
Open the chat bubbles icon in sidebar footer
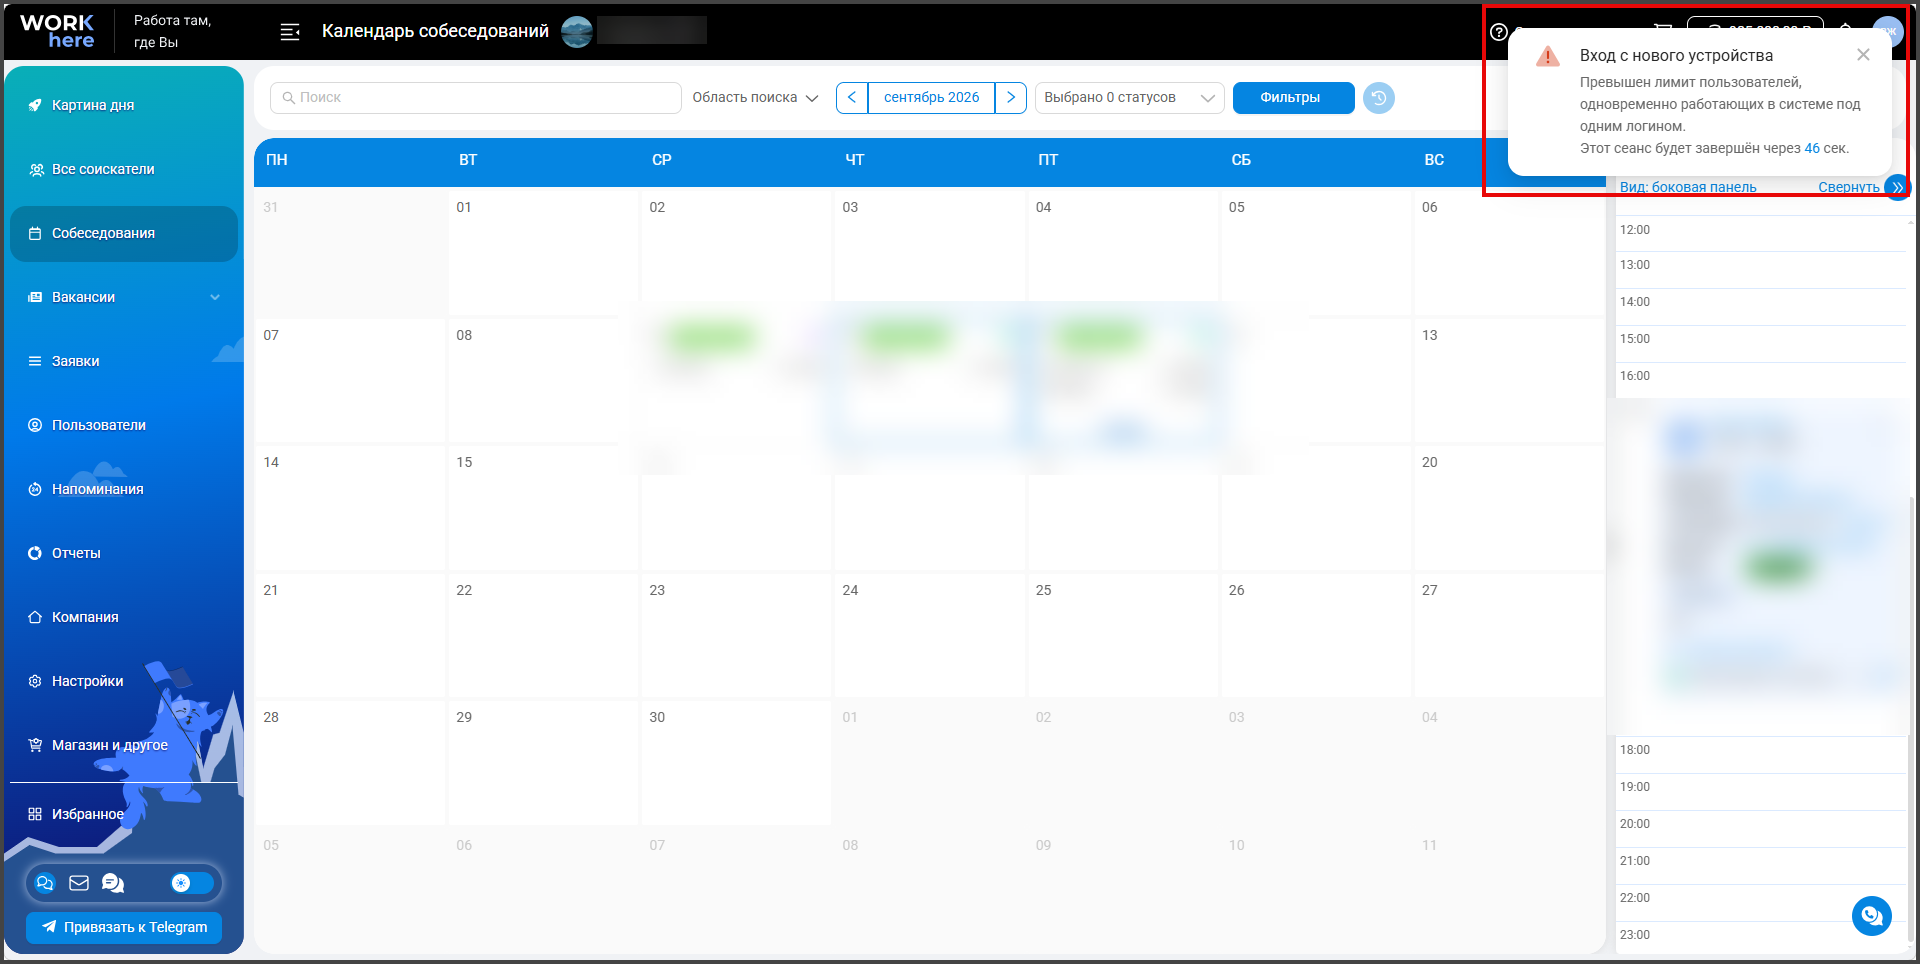pyautogui.click(x=45, y=883)
